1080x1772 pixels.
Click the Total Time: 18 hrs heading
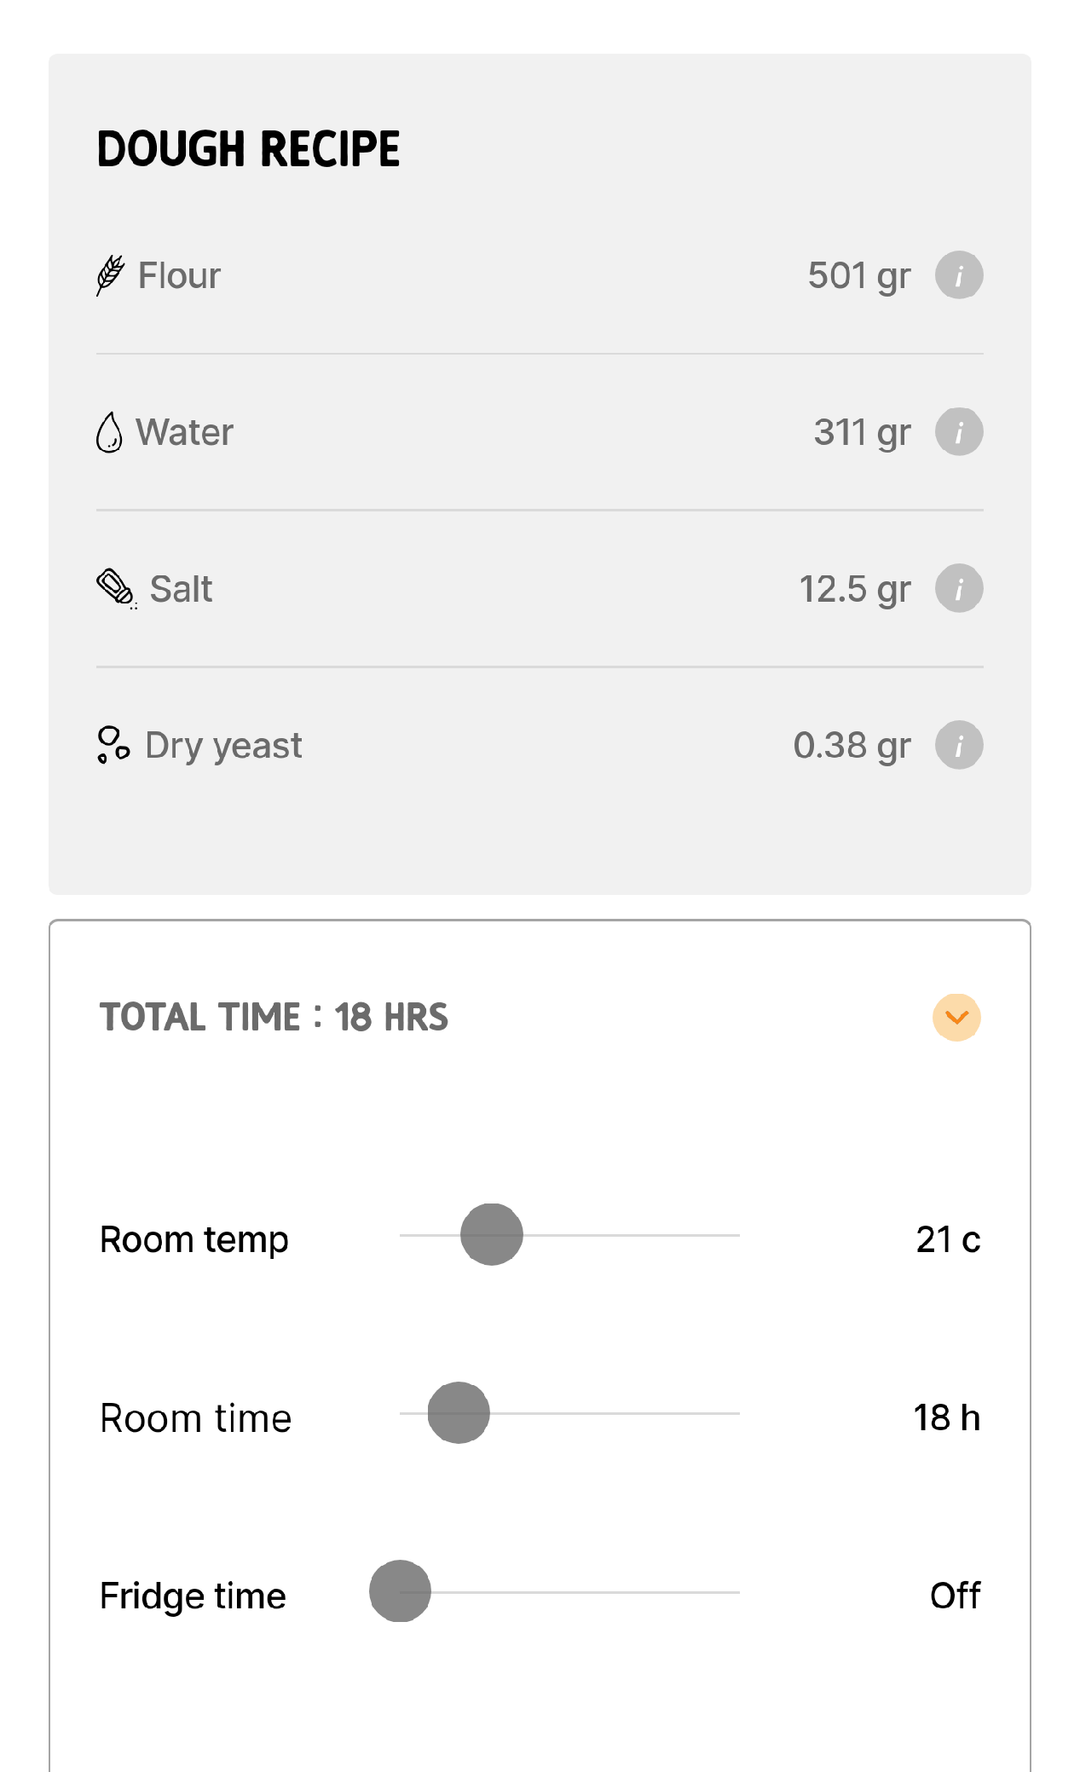click(x=274, y=1017)
